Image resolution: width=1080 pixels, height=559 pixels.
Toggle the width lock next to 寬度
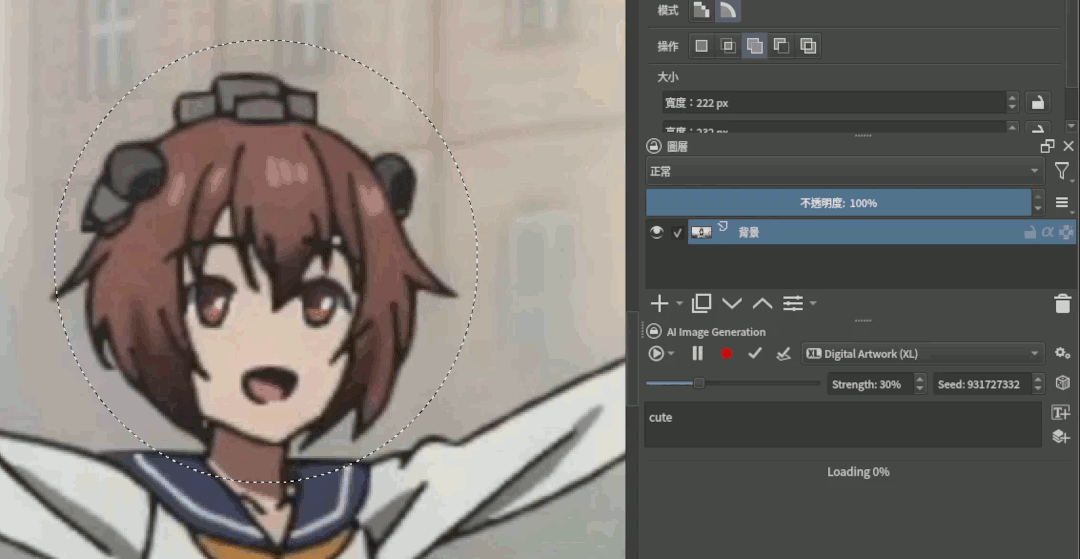coord(1038,102)
